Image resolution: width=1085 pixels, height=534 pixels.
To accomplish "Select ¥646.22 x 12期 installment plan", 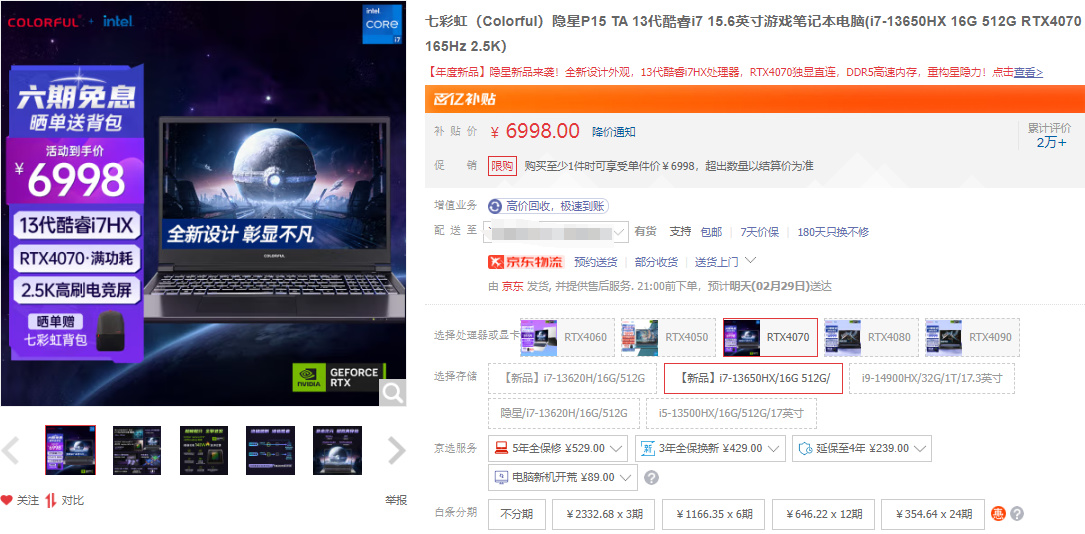I will (823, 514).
